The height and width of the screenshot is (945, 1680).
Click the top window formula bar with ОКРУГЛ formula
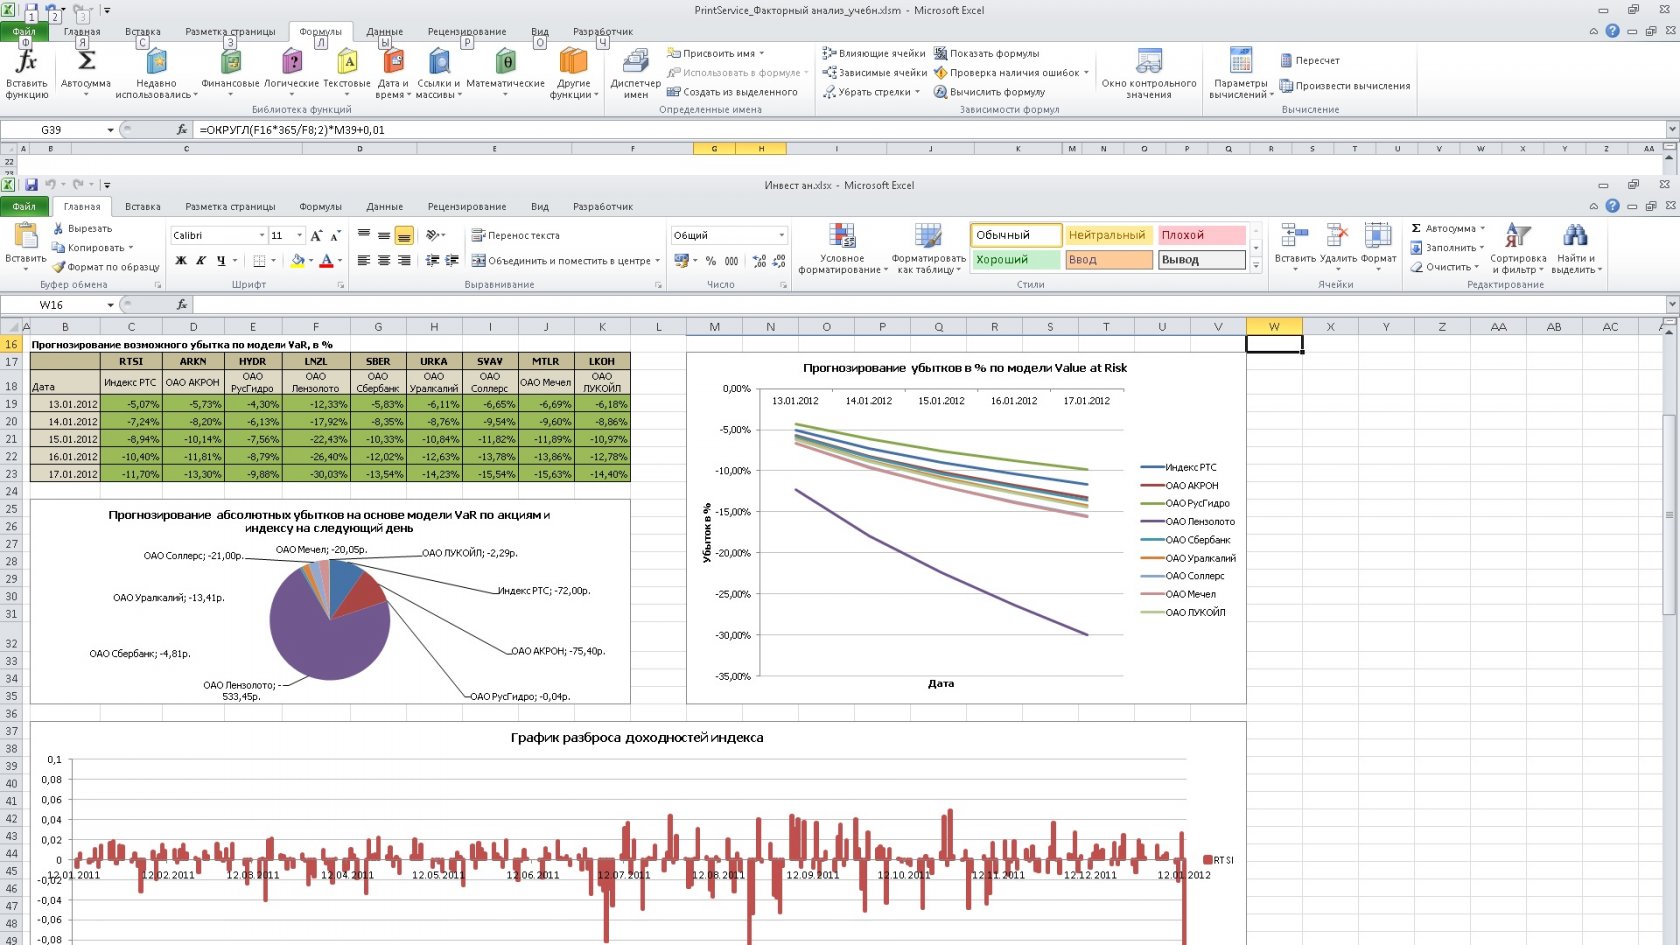click(930, 130)
